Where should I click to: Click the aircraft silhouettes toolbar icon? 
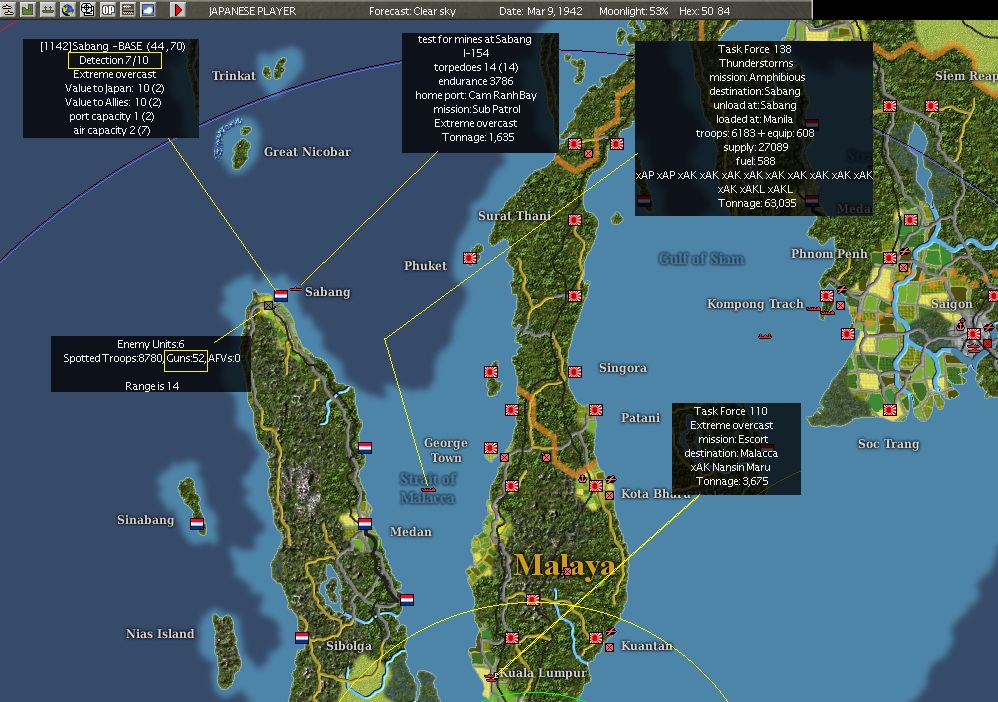pyautogui.click(x=8, y=10)
